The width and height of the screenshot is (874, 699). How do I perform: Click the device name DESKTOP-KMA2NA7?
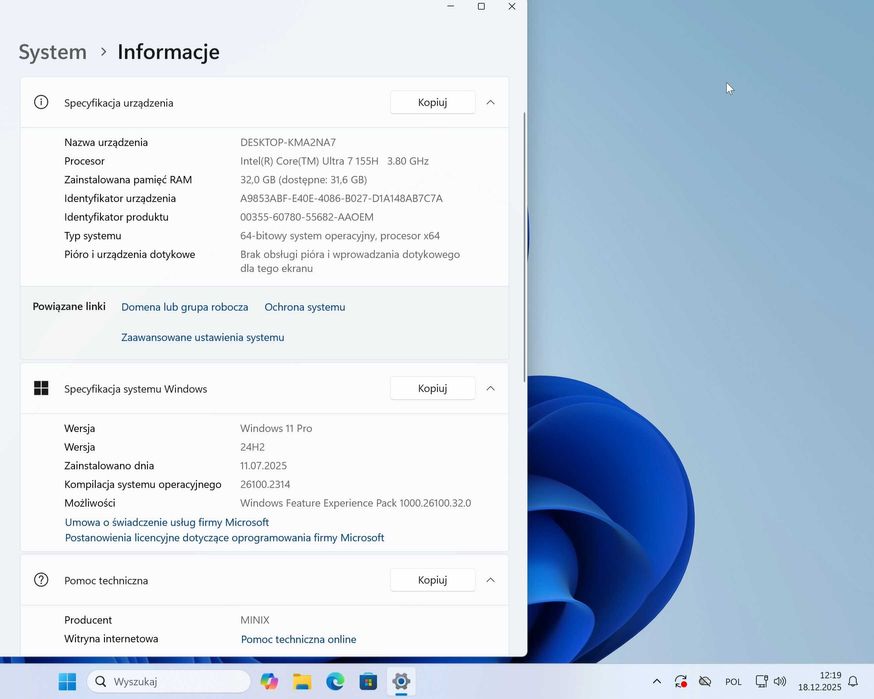coord(288,142)
